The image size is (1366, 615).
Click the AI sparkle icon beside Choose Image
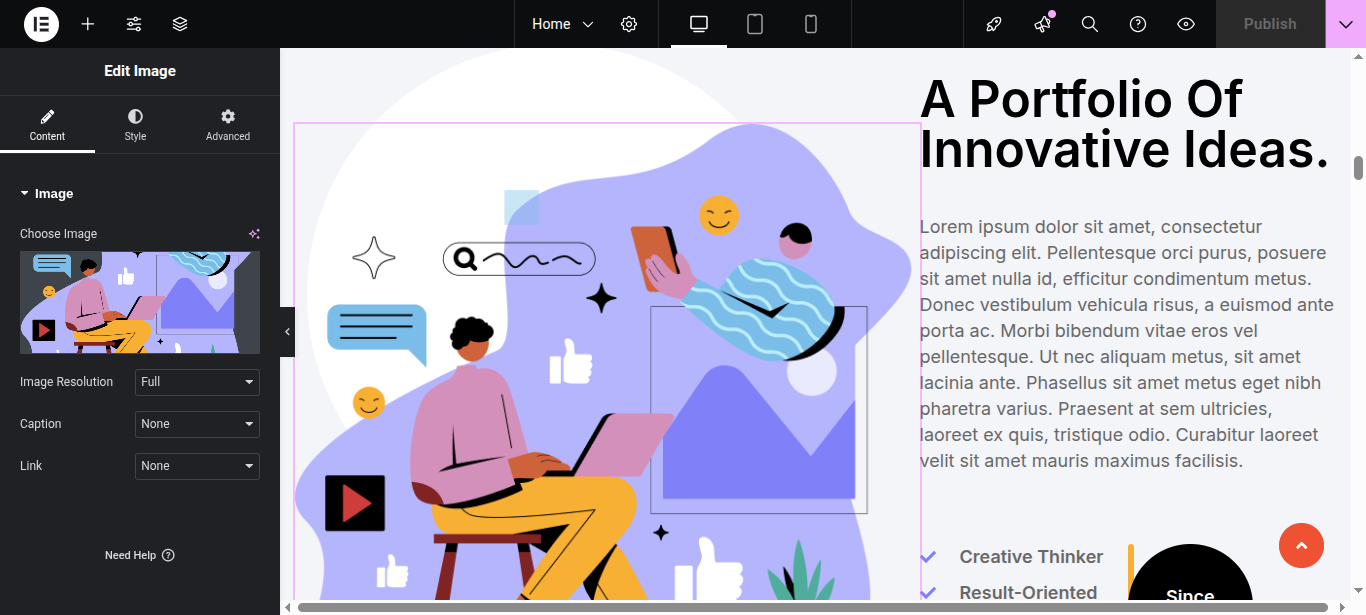click(x=254, y=234)
